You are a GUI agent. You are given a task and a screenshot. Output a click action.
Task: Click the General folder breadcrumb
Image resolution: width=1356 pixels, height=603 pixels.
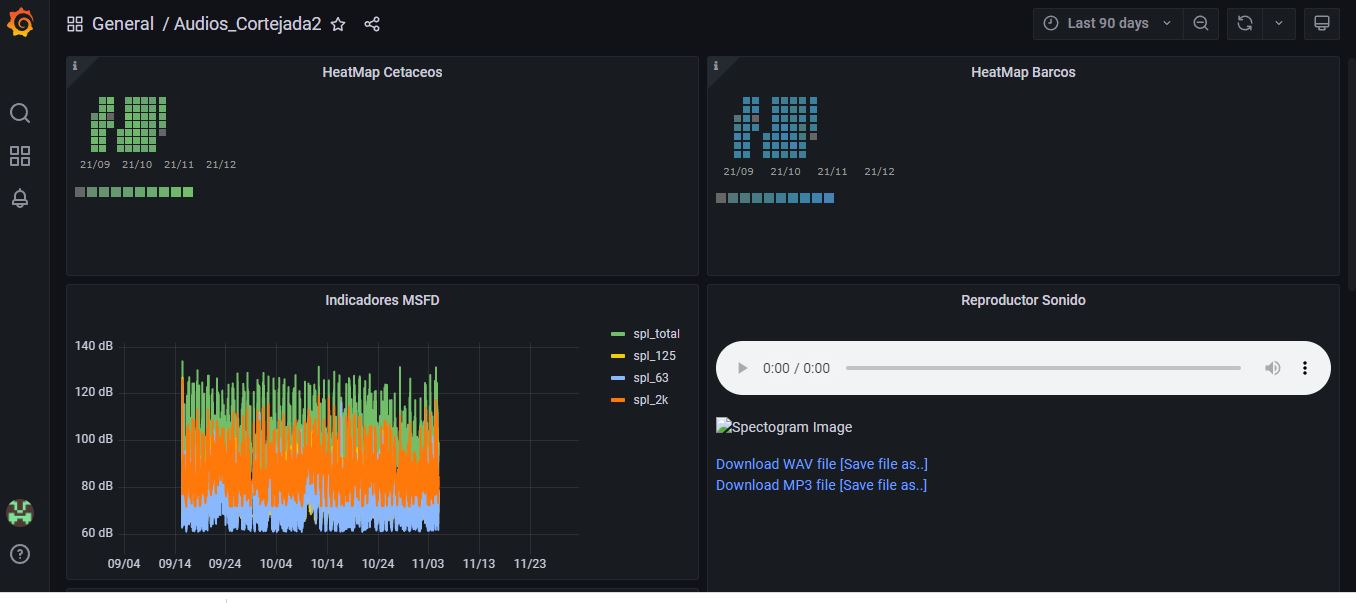122,24
